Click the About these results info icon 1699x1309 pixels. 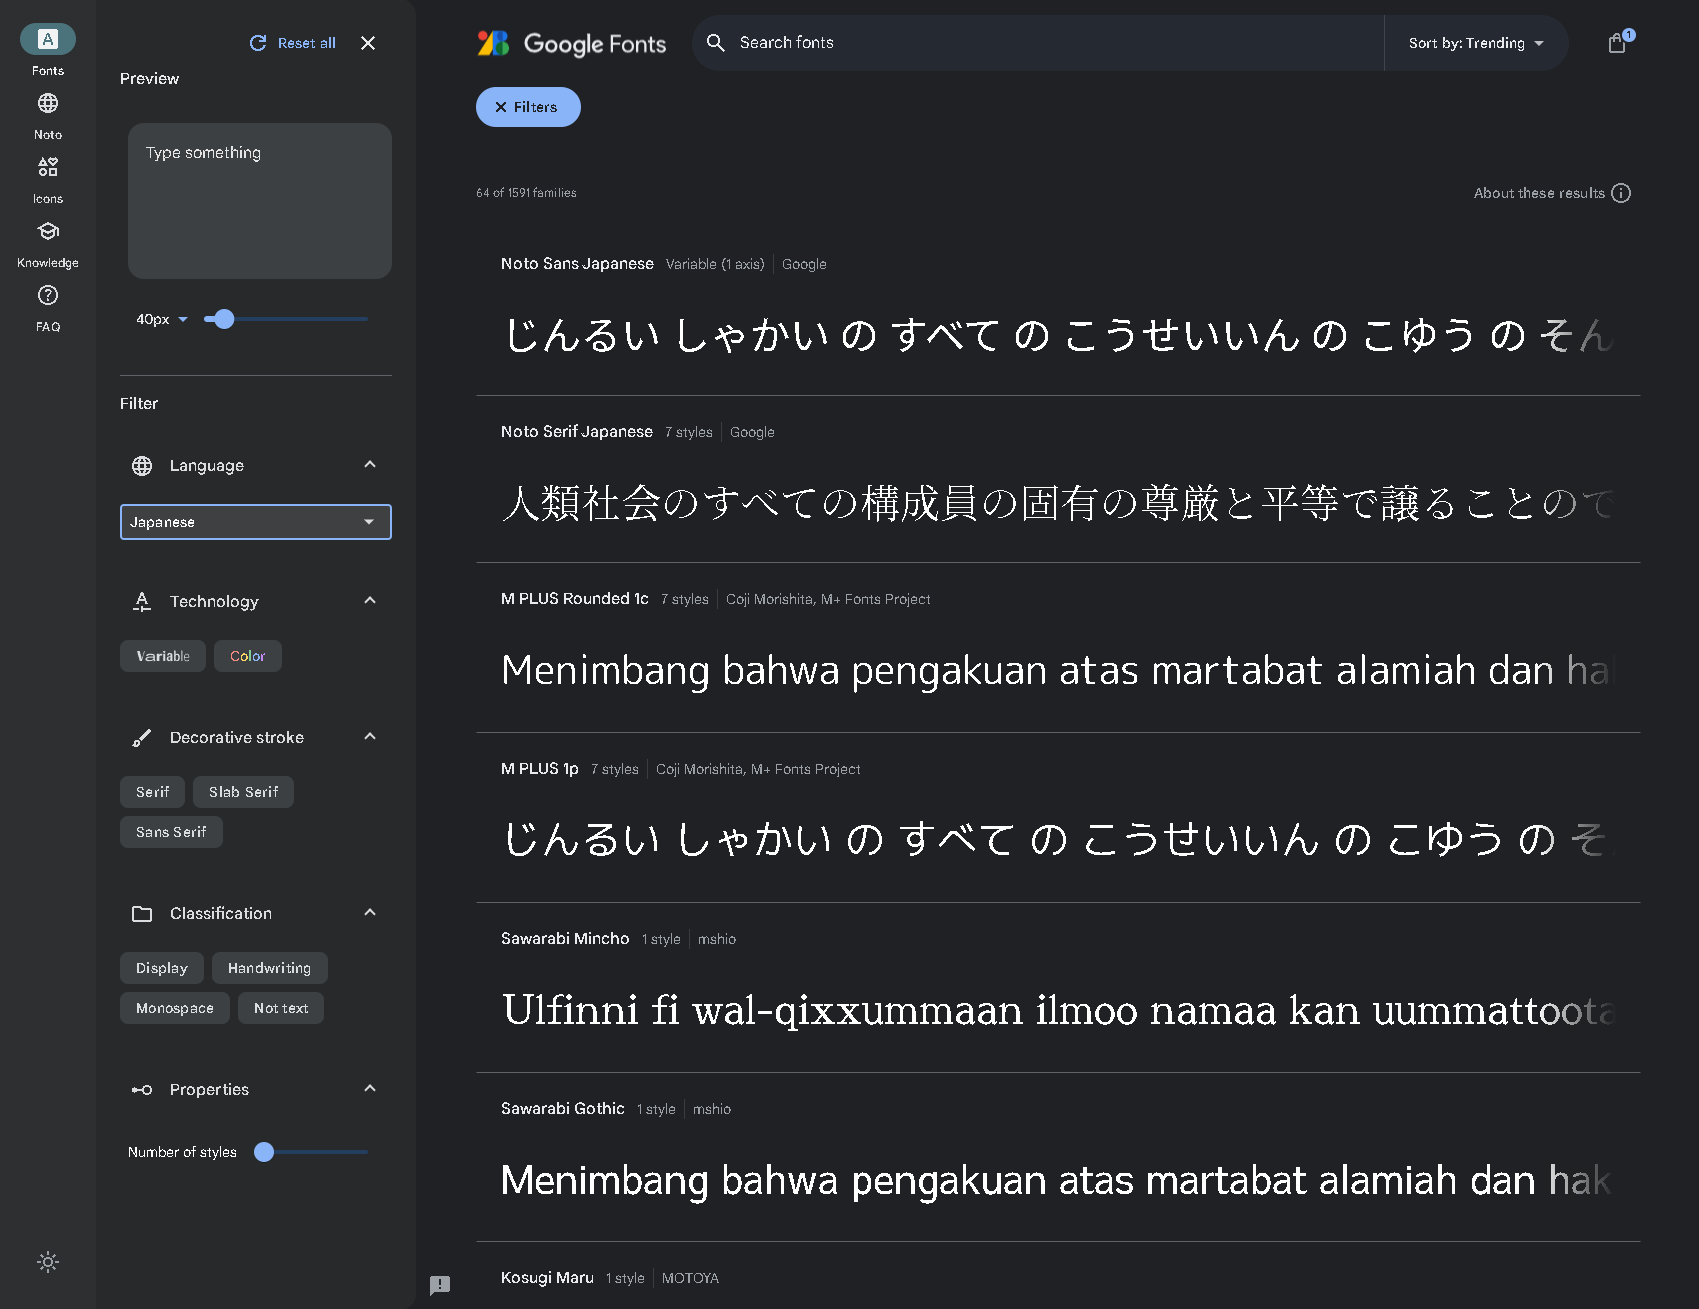pos(1622,193)
